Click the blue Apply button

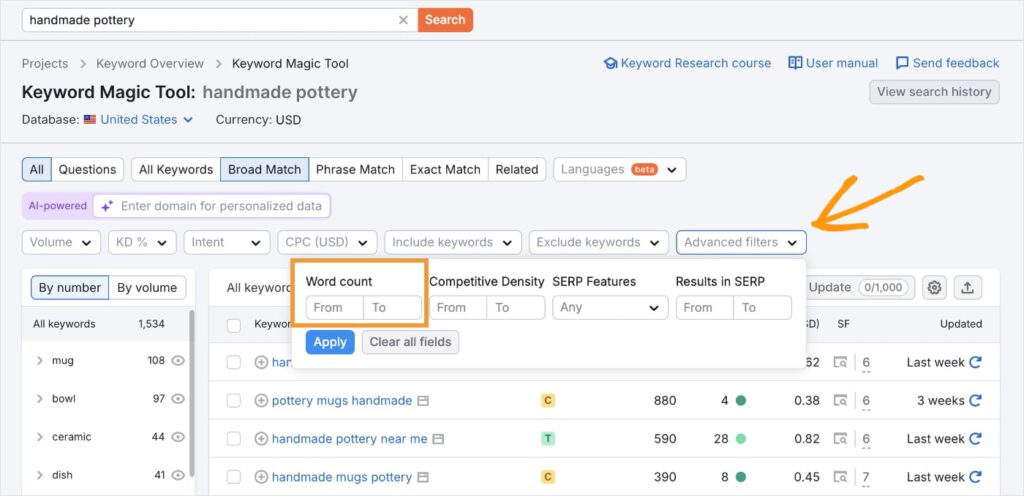click(x=330, y=342)
